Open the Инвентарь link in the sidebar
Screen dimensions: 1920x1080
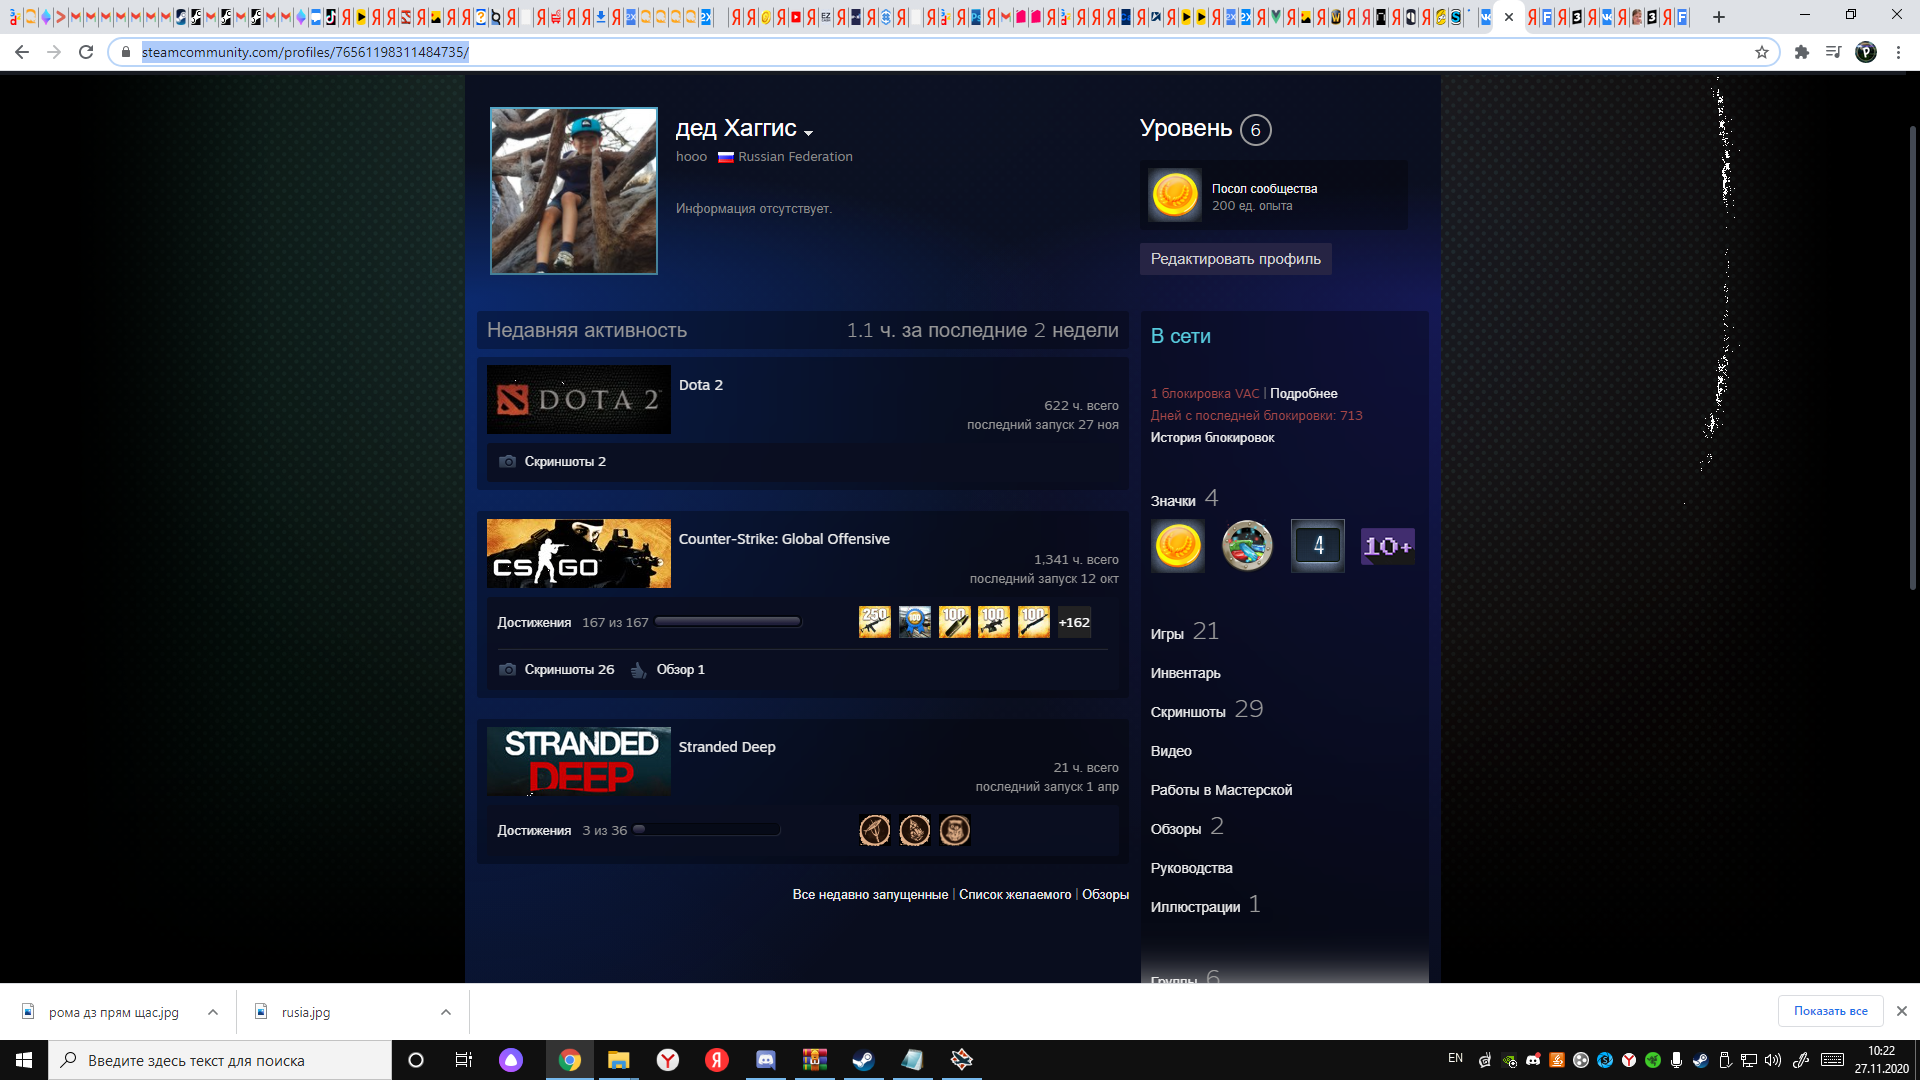click(1185, 673)
